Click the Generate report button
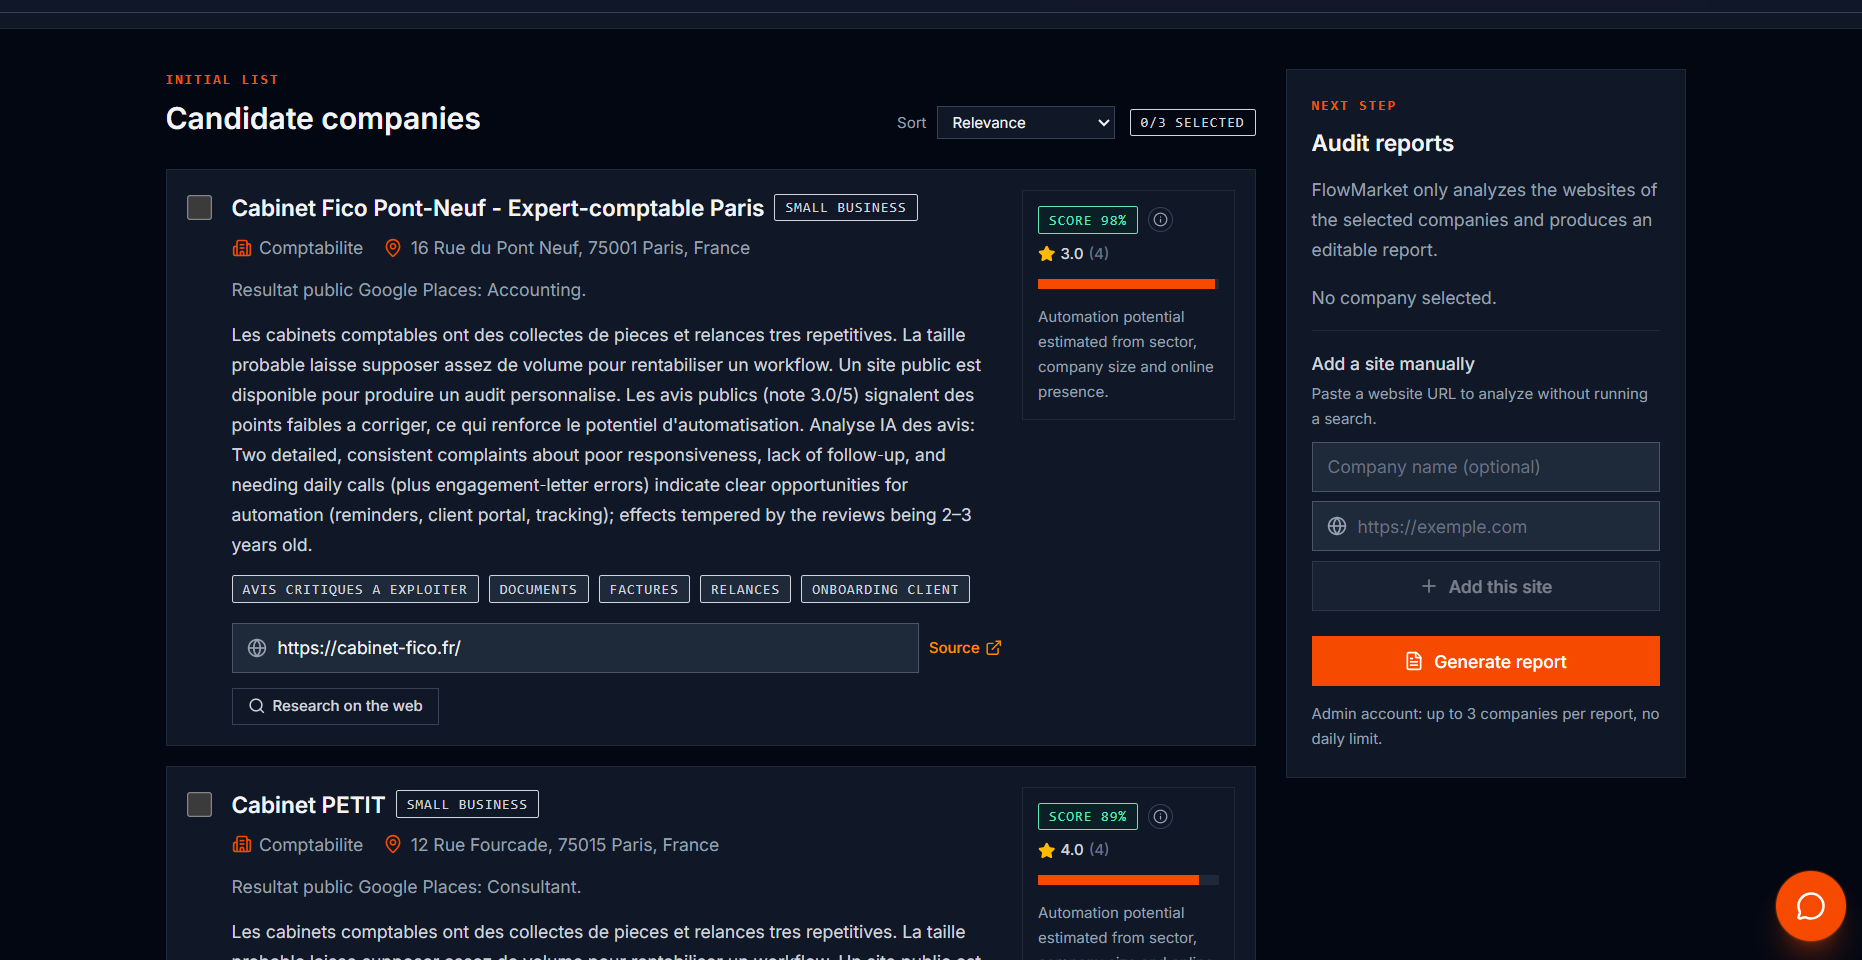1862x960 pixels. pos(1485,661)
